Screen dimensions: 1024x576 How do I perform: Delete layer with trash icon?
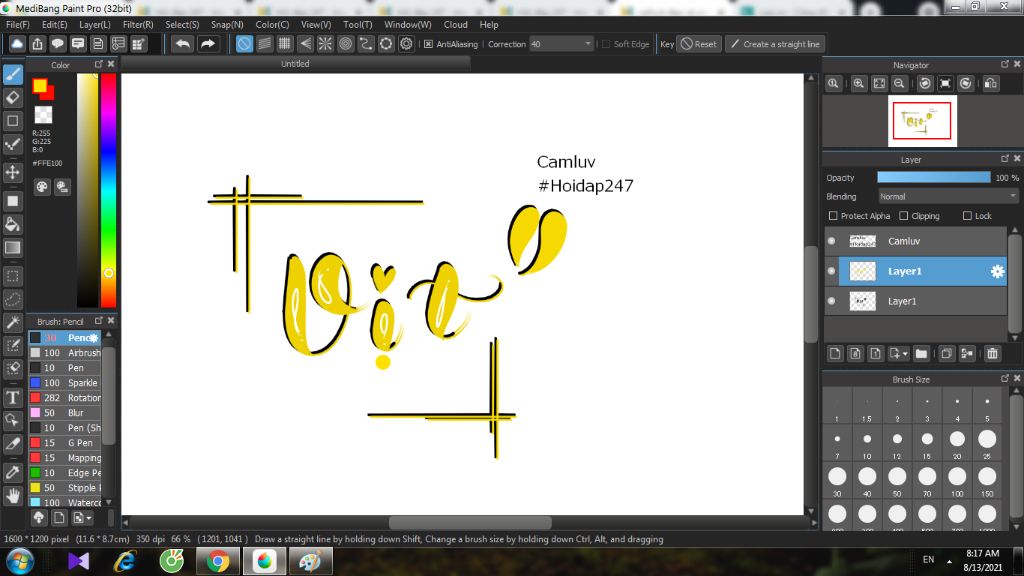click(x=993, y=353)
